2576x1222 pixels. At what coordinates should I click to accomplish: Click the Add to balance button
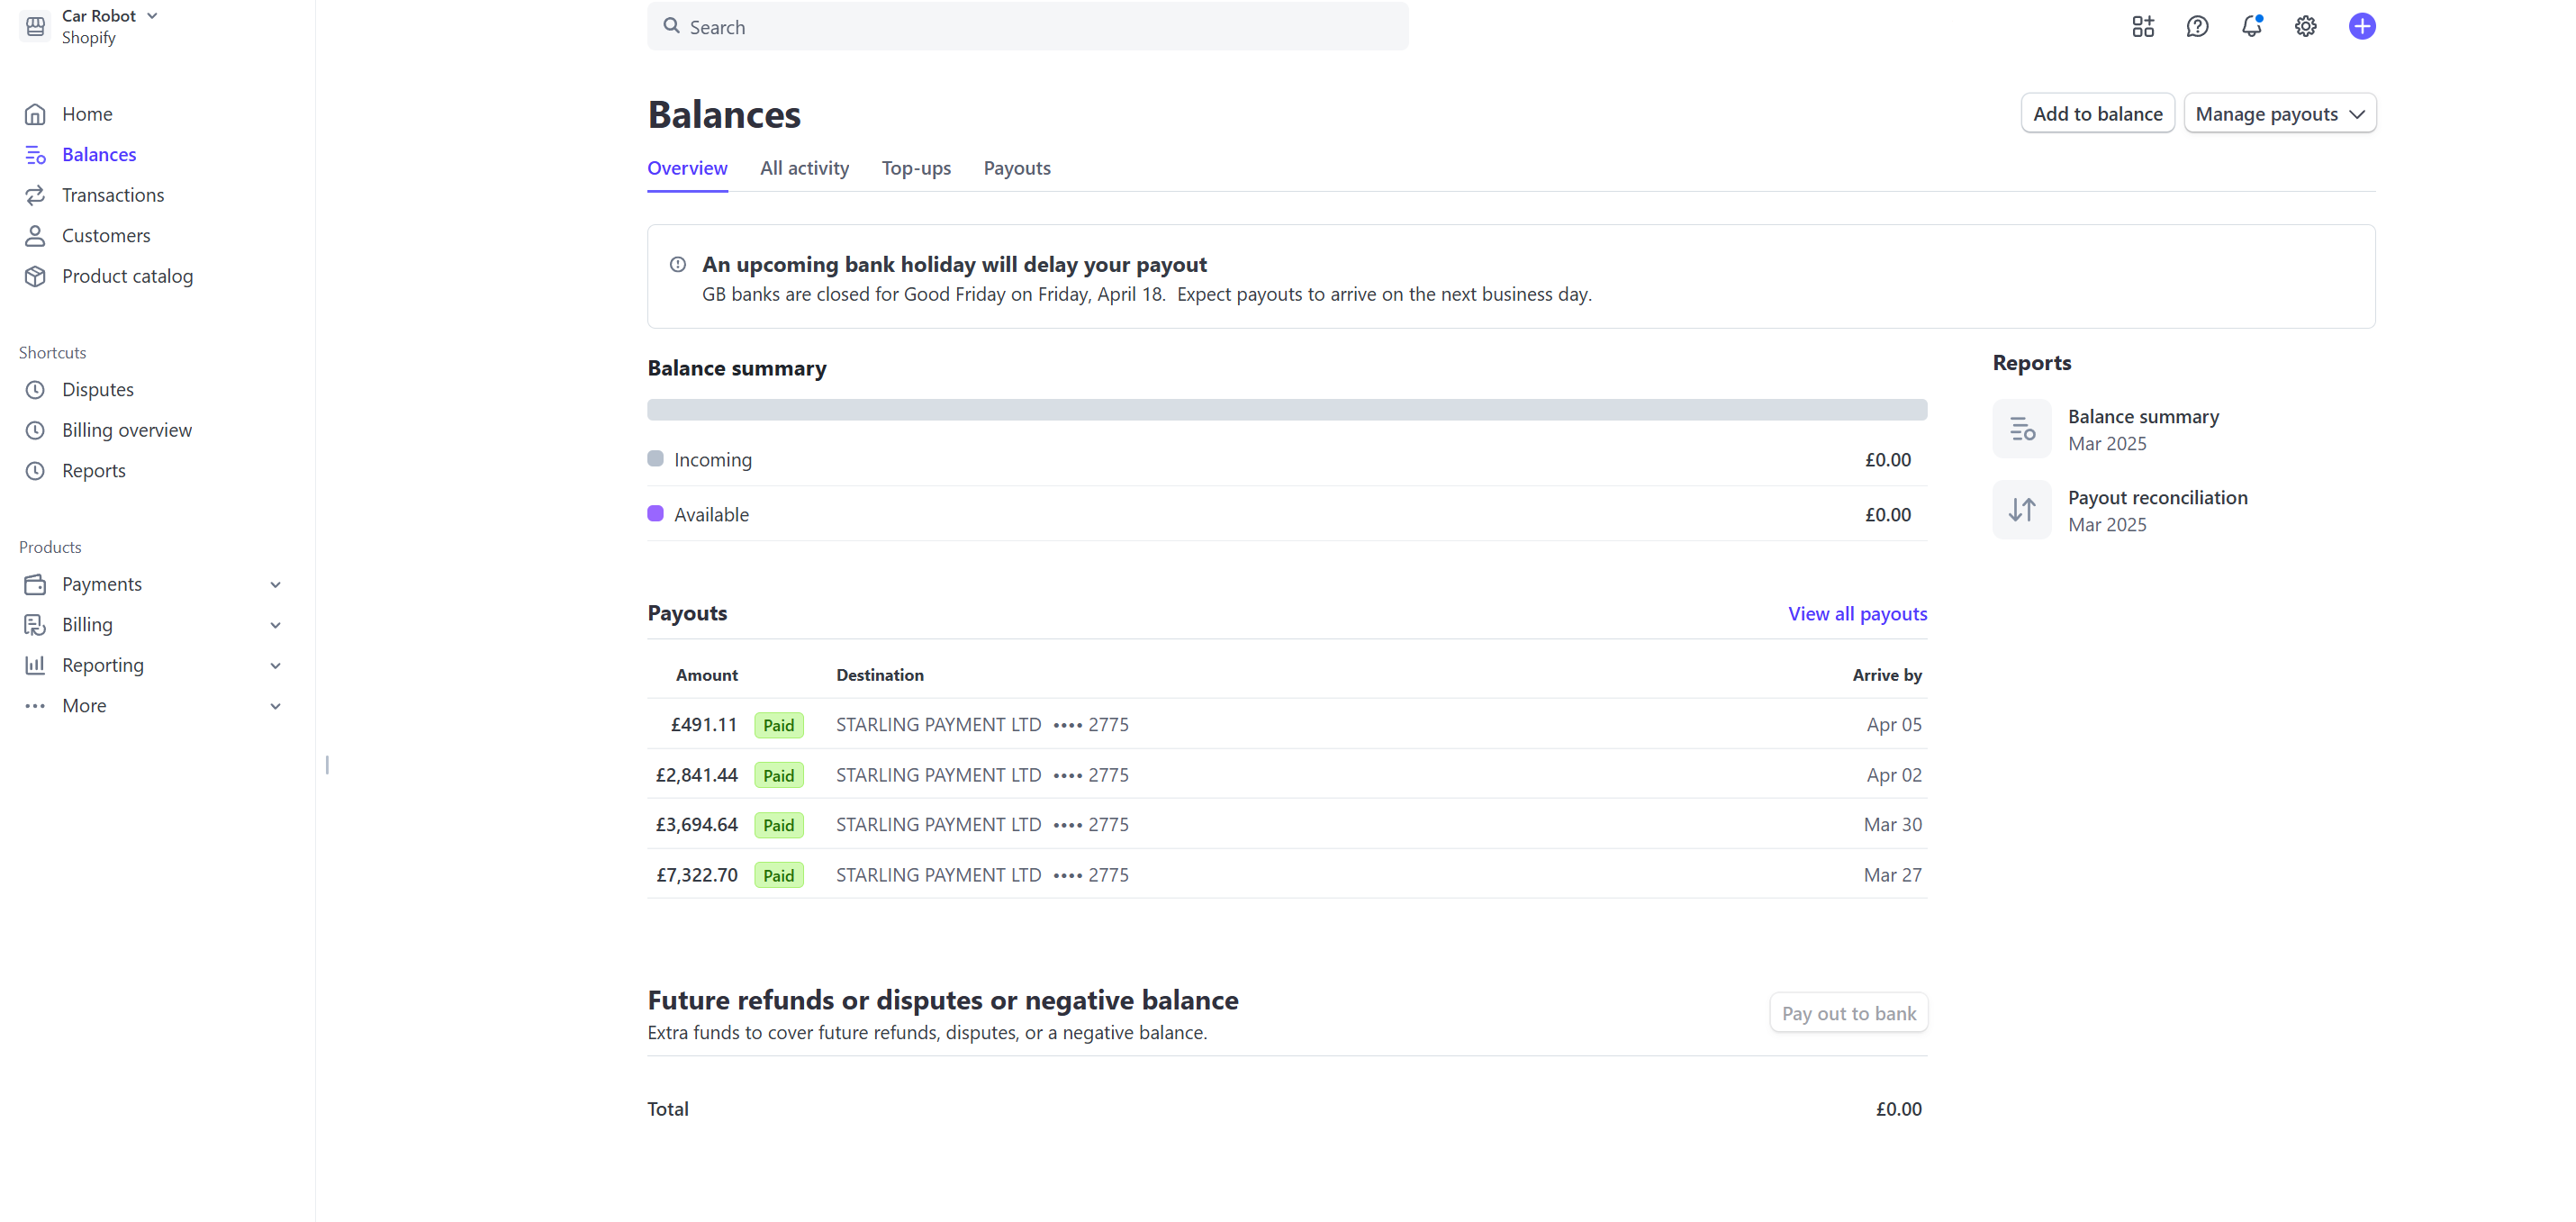click(2097, 114)
